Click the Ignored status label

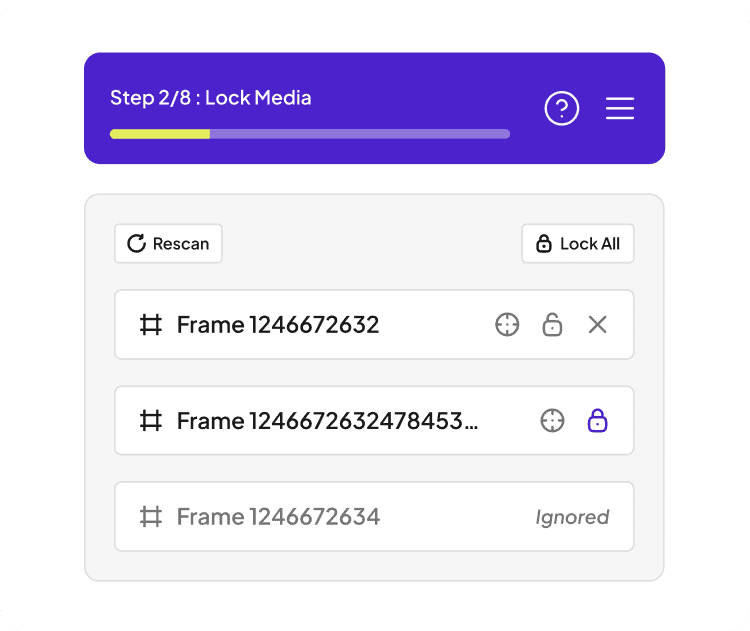click(x=572, y=517)
